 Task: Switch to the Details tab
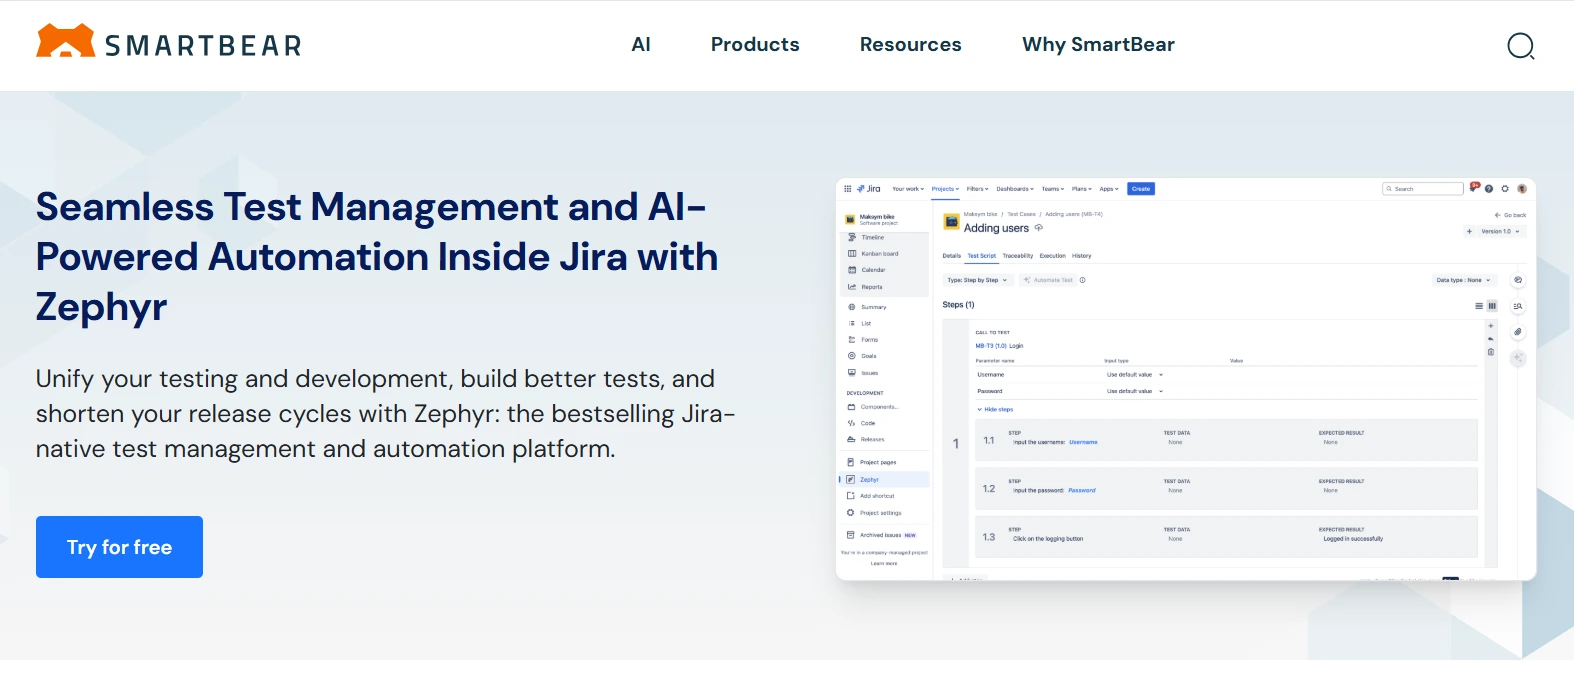pyautogui.click(x=951, y=256)
